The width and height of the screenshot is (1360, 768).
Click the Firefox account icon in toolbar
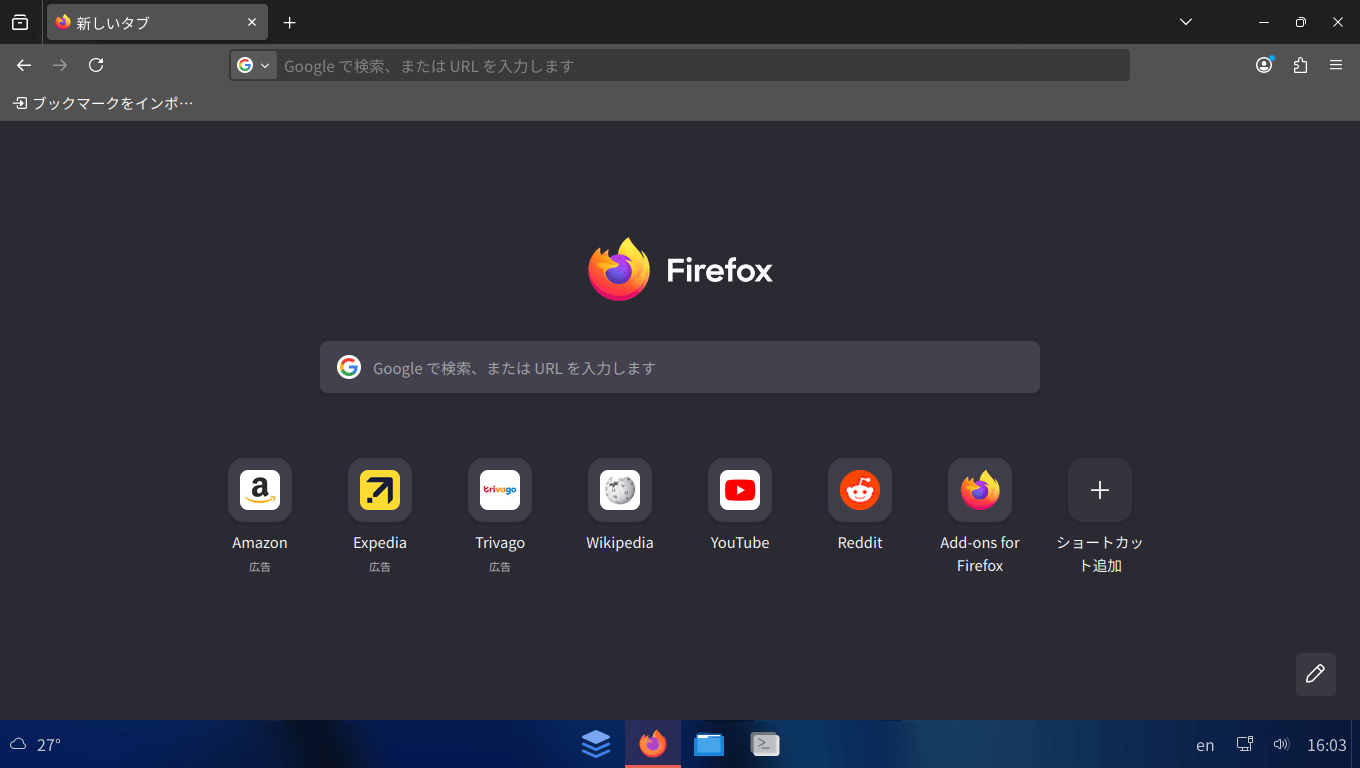(1264, 65)
